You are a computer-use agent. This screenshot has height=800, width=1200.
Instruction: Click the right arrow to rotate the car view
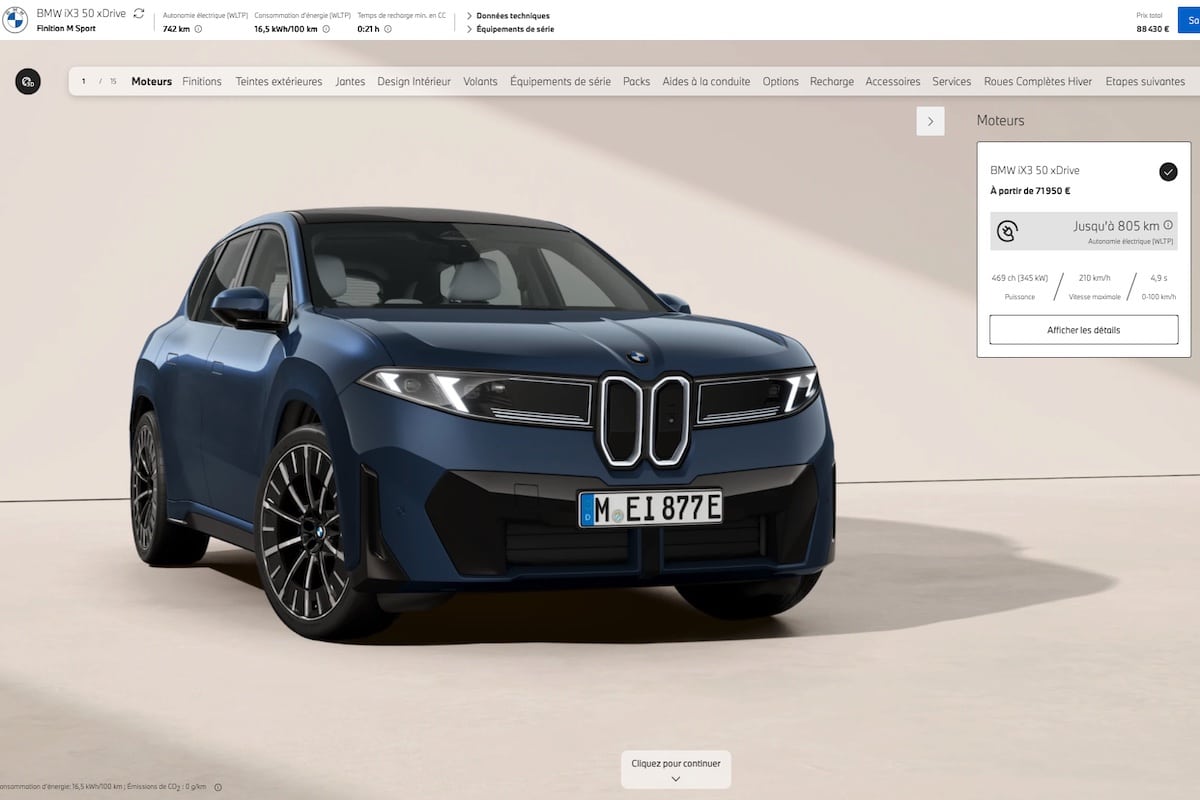coord(930,120)
